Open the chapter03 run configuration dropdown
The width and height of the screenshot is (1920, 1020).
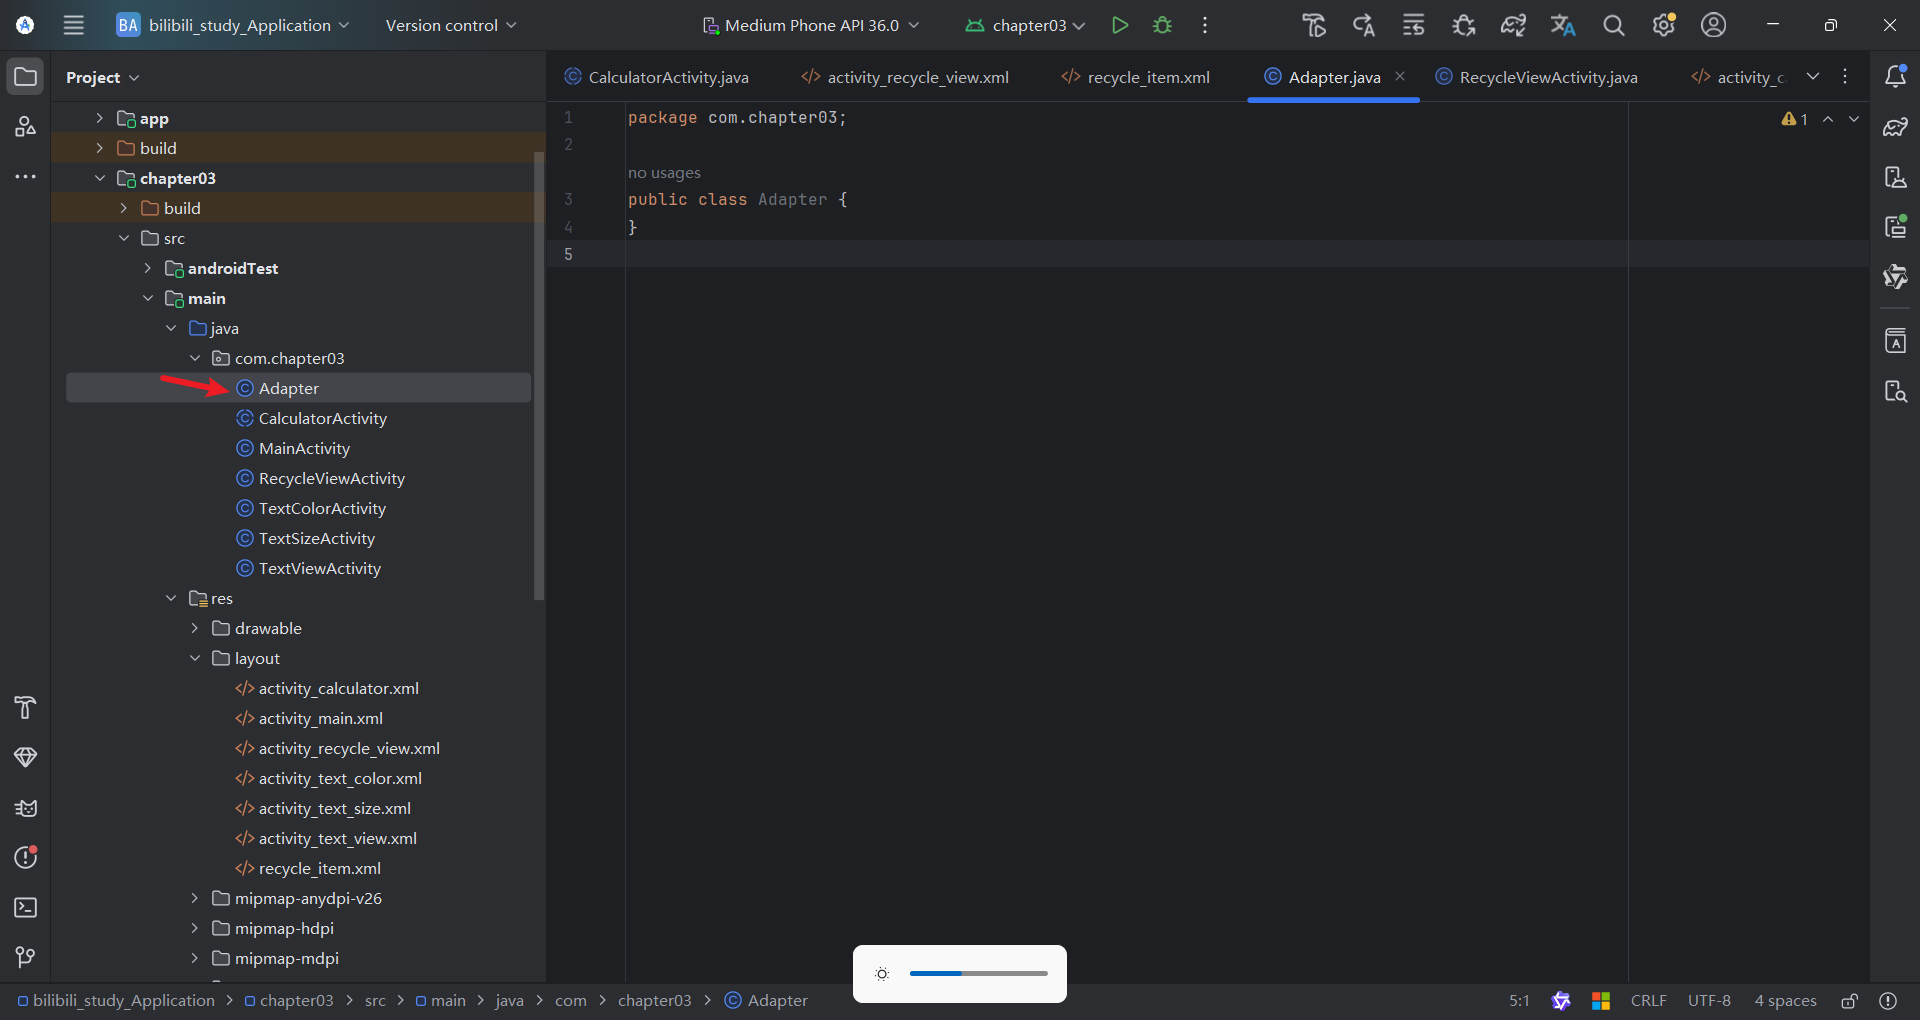point(1026,25)
